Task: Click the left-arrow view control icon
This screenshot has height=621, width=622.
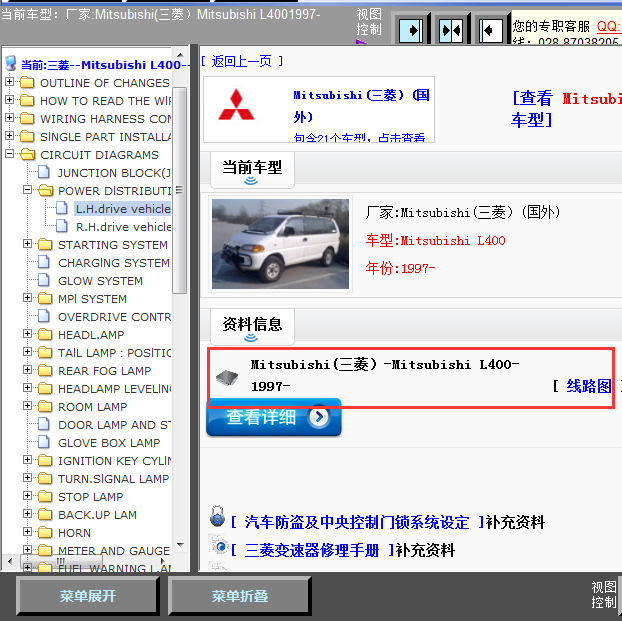Action: [491, 30]
